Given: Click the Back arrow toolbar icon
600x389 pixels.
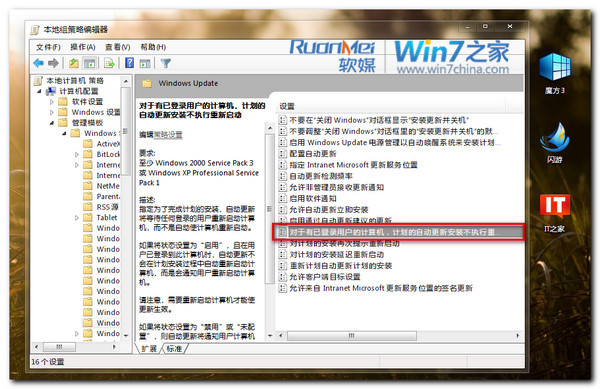Looking at the screenshot, I should click(x=38, y=63).
